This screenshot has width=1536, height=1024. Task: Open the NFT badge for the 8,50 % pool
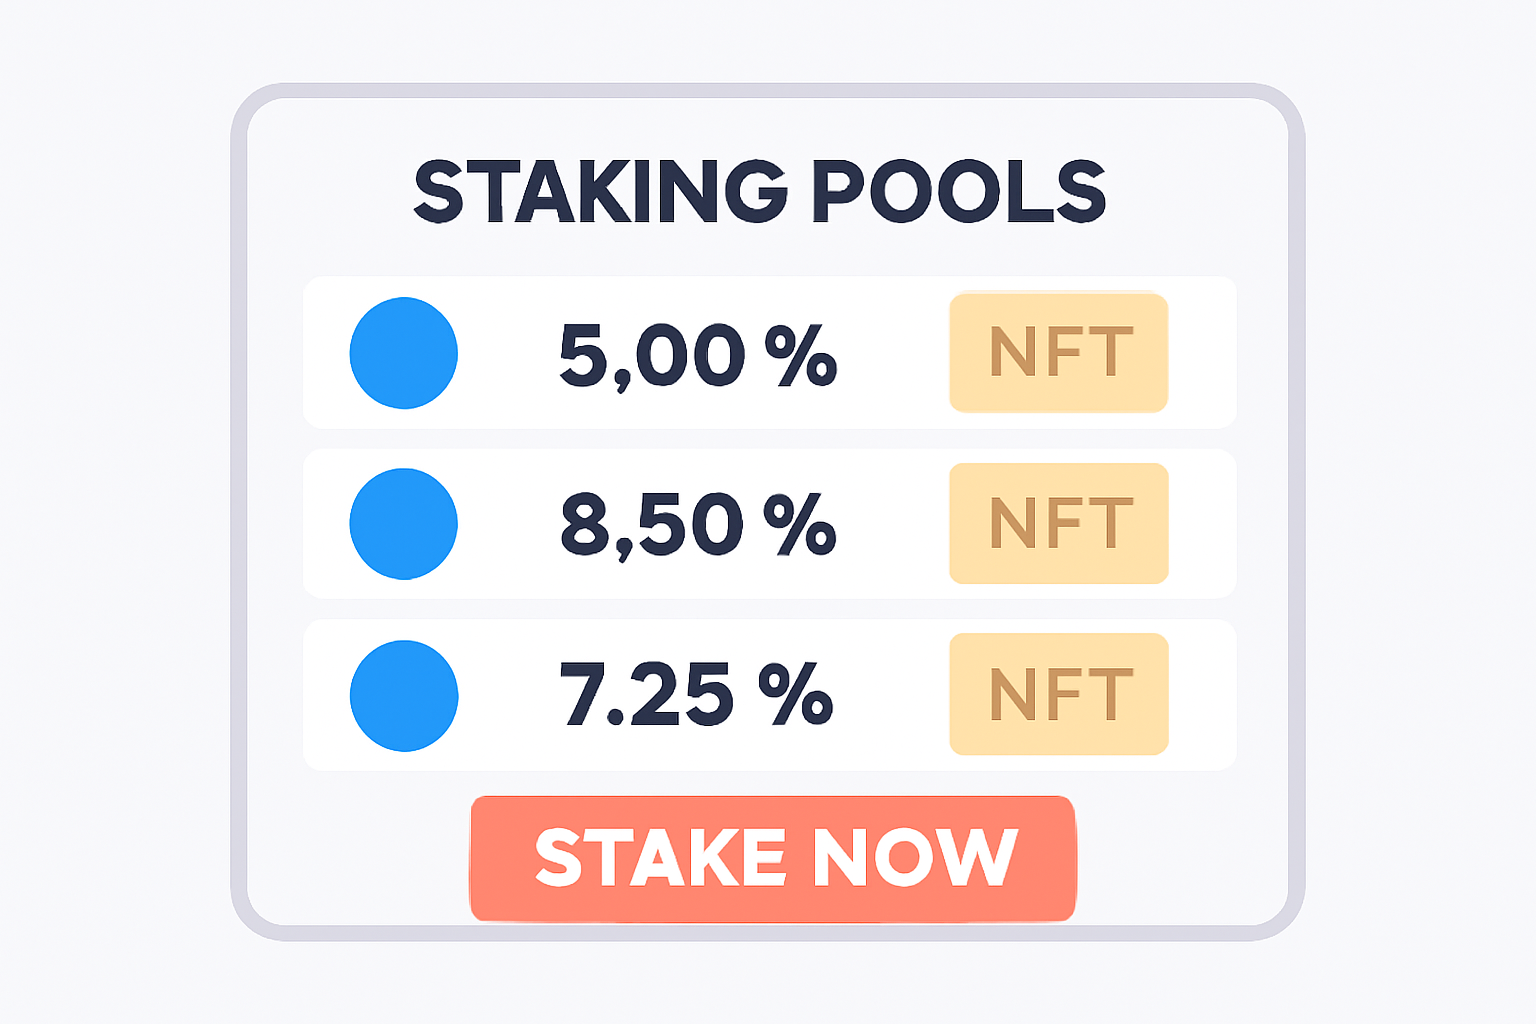(x=1059, y=523)
